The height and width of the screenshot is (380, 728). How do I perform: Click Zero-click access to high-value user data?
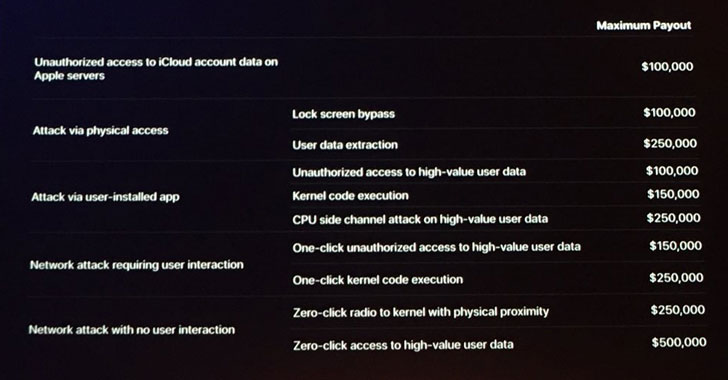[403, 345]
